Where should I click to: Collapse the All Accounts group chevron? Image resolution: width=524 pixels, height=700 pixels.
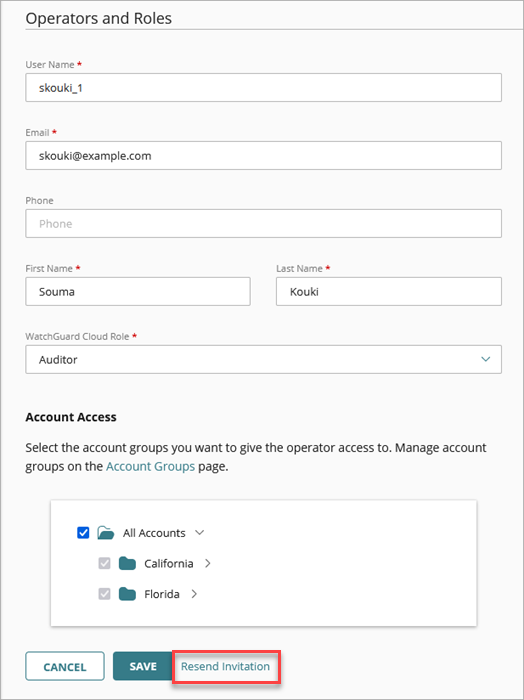point(200,533)
